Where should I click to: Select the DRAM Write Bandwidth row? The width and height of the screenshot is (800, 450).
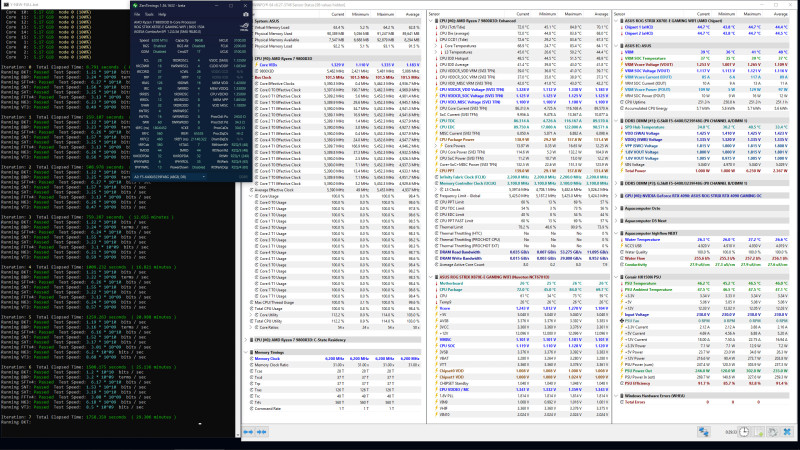pos(519,258)
